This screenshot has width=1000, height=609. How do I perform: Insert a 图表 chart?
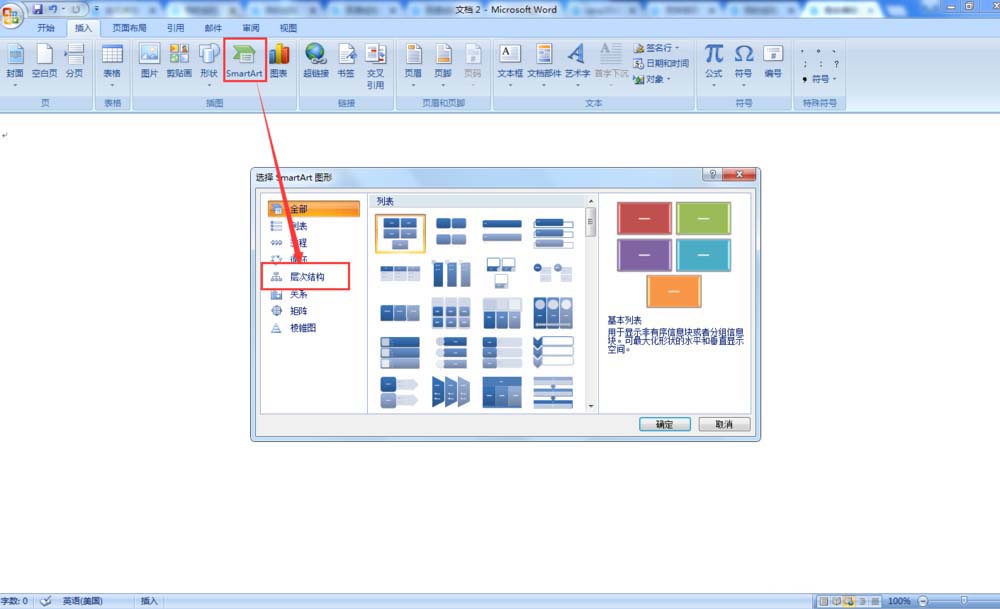(279, 62)
